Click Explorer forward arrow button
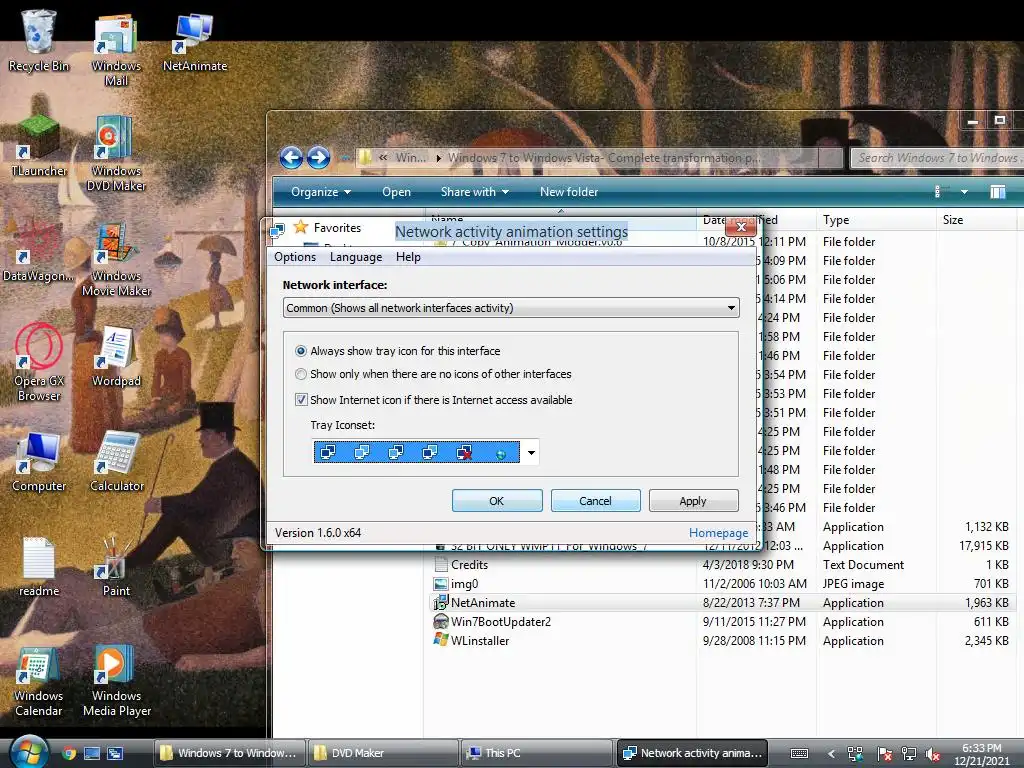The width and height of the screenshot is (1024, 768). [x=318, y=157]
